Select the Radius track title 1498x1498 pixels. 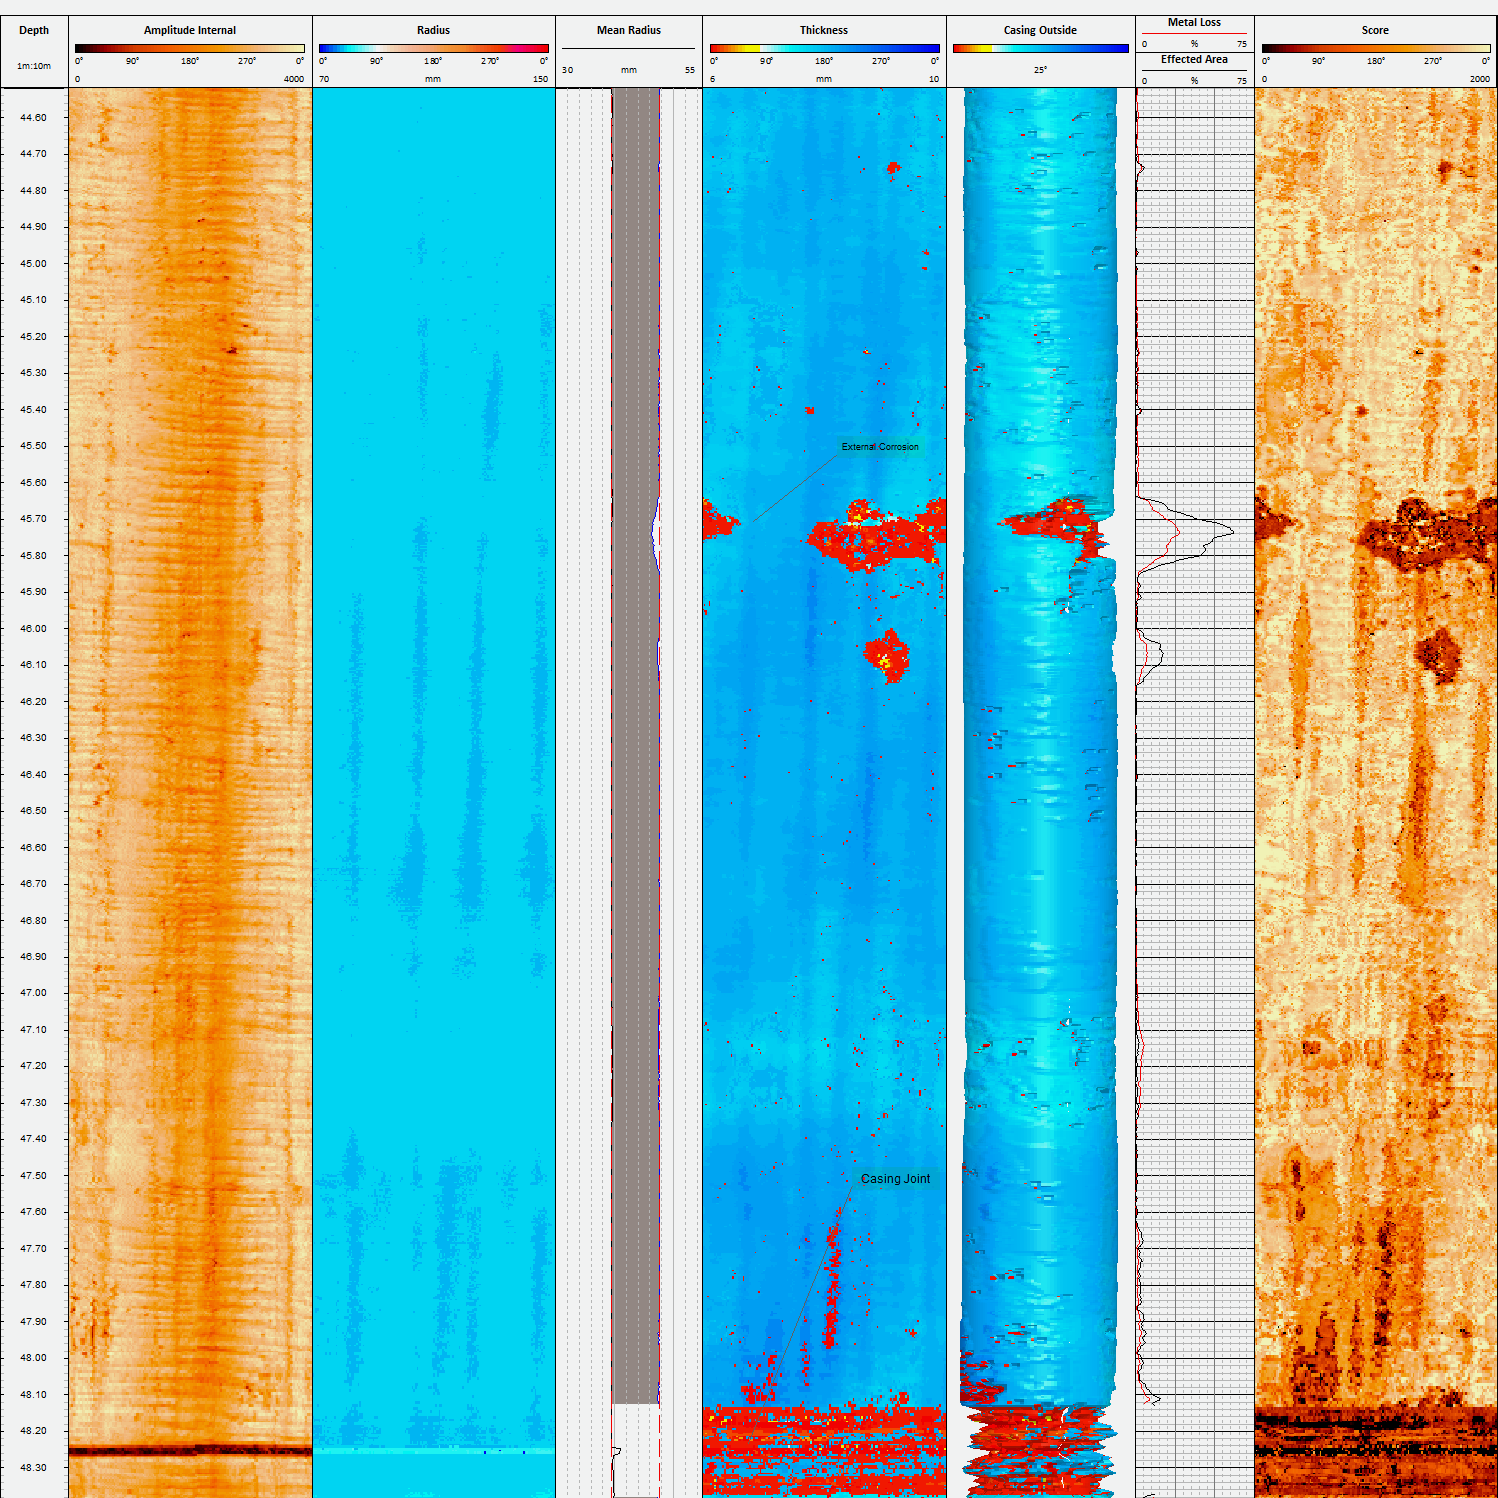tap(433, 30)
